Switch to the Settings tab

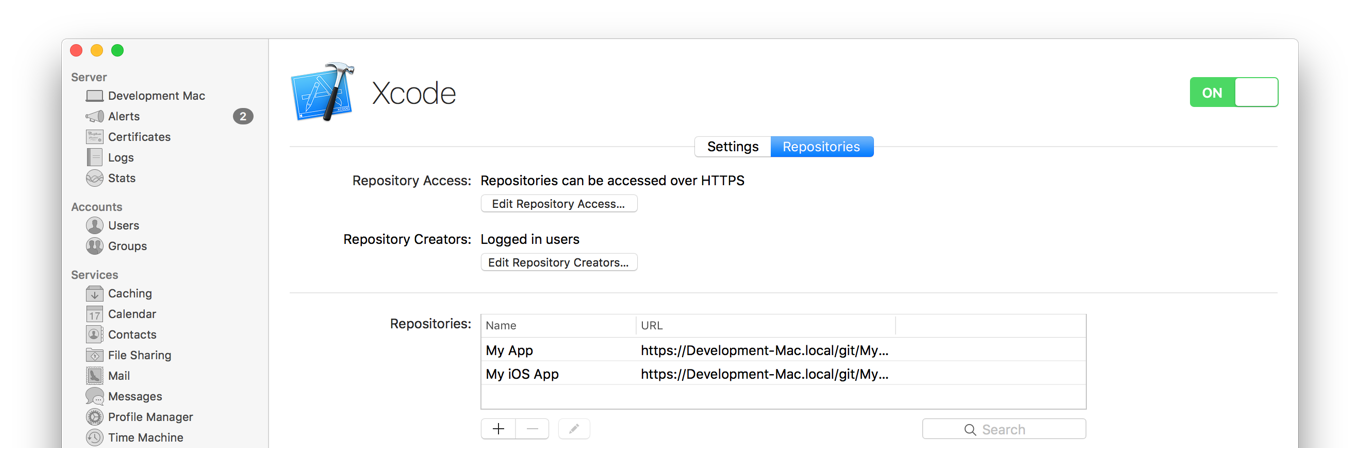[733, 147]
